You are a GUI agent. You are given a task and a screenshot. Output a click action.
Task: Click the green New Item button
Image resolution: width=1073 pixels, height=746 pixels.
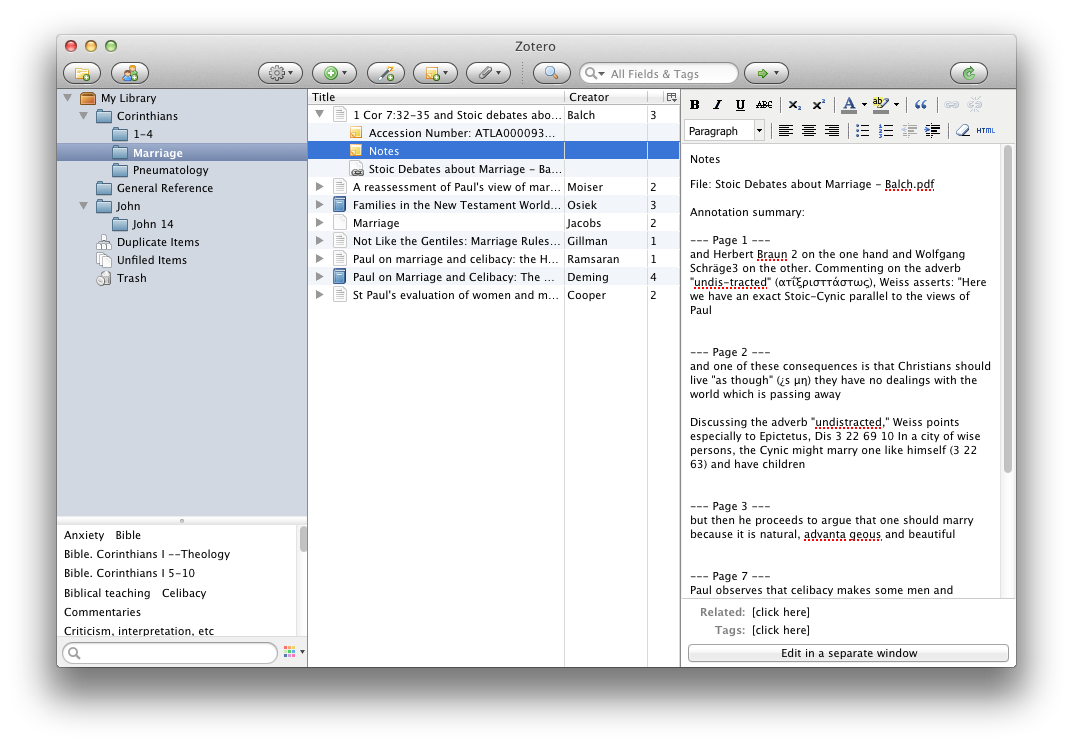(334, 73)
